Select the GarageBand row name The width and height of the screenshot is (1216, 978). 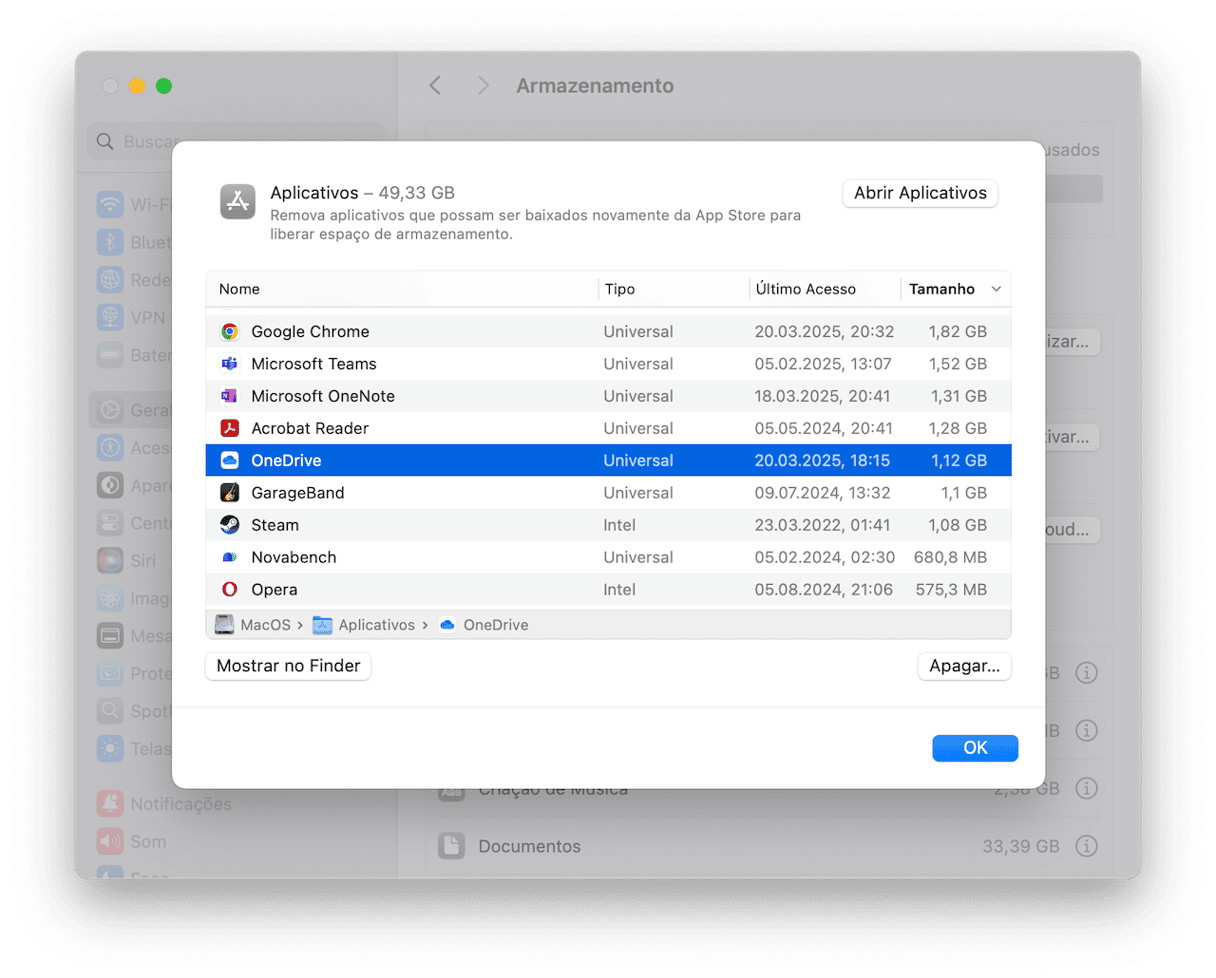pyautogui.click(x=298, y=493)
